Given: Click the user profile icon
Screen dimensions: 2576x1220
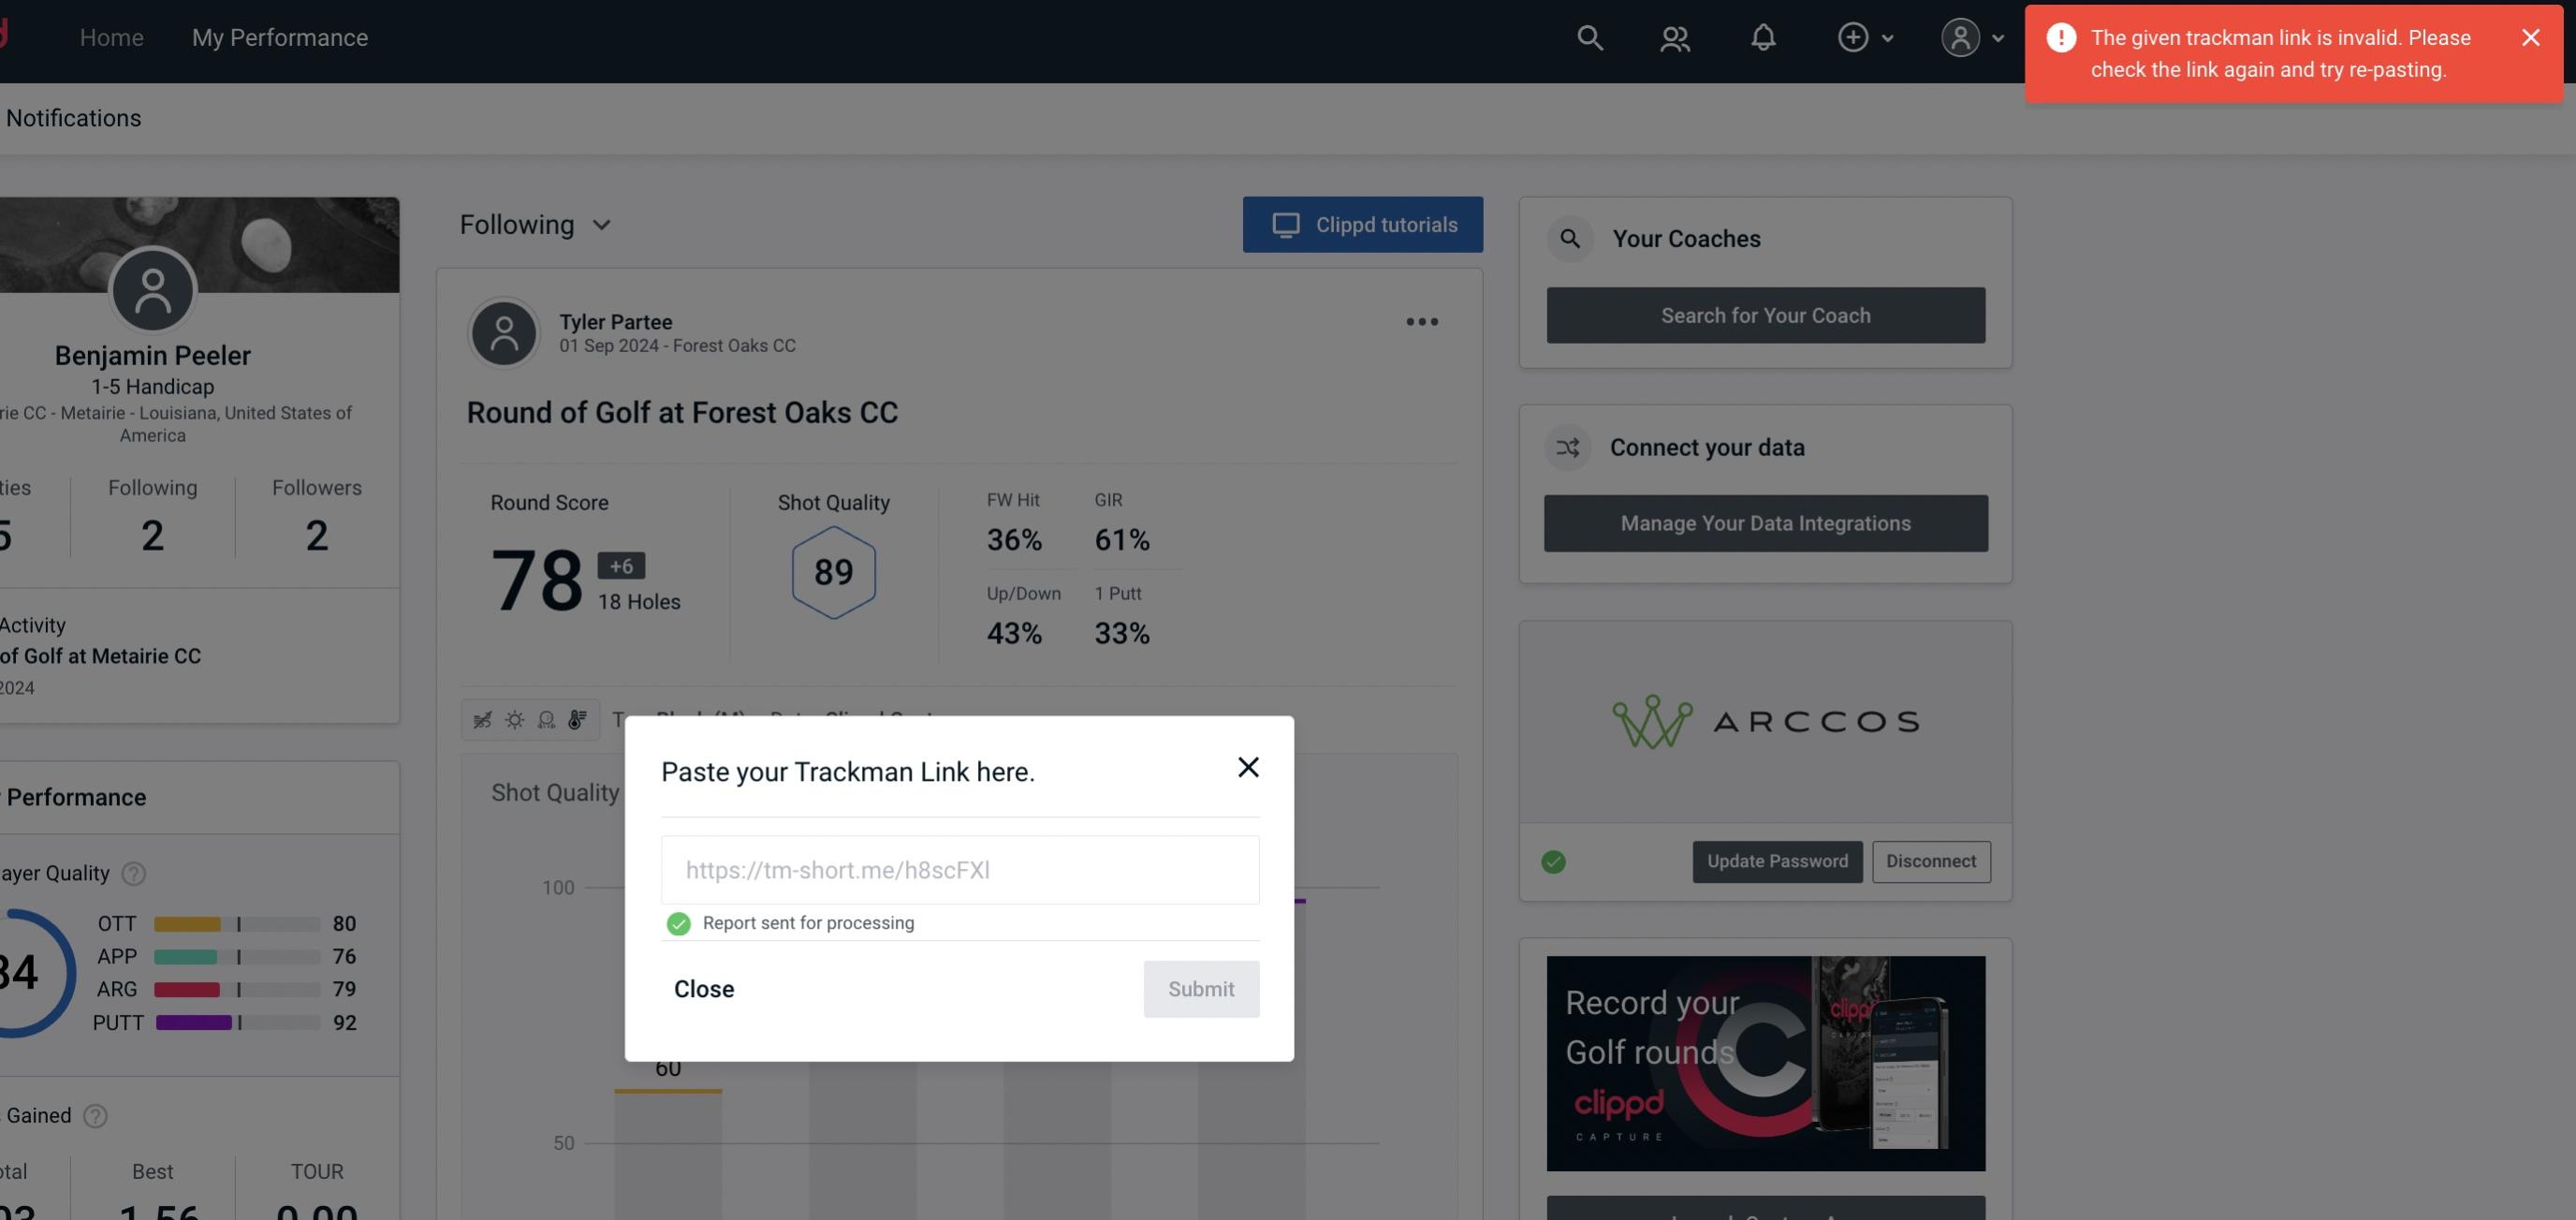Looking at the screenshot, I should [x=1960, y=37].
